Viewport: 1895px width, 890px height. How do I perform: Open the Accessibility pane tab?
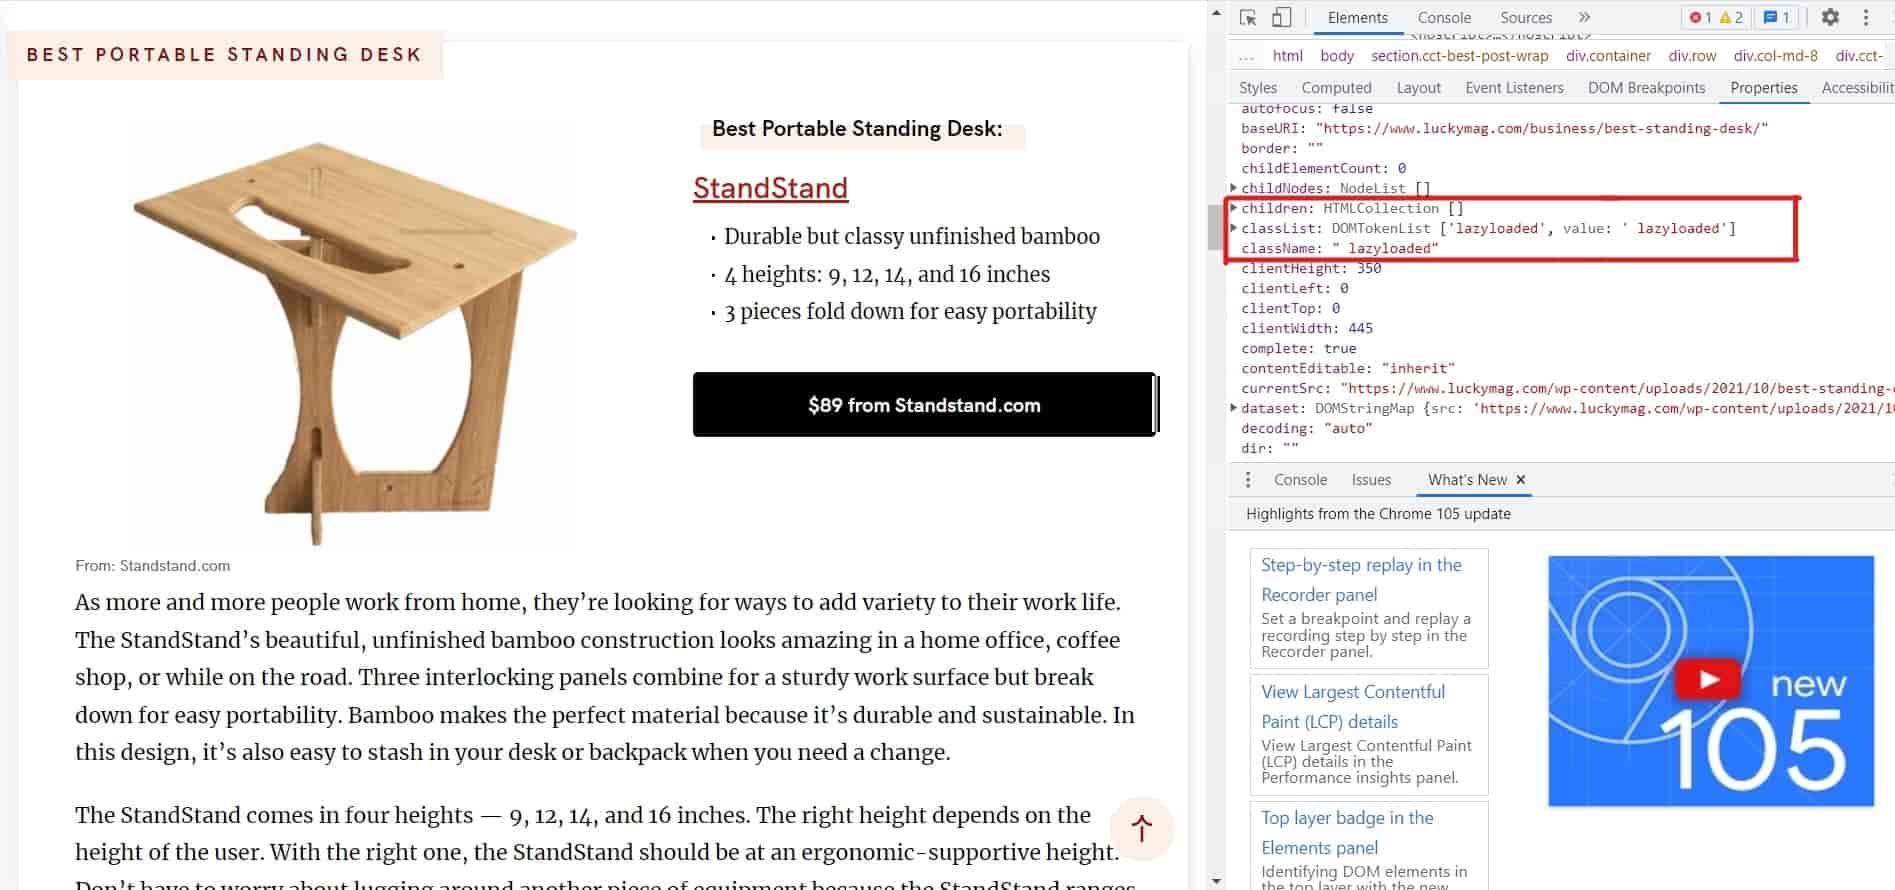(1856, 88)
